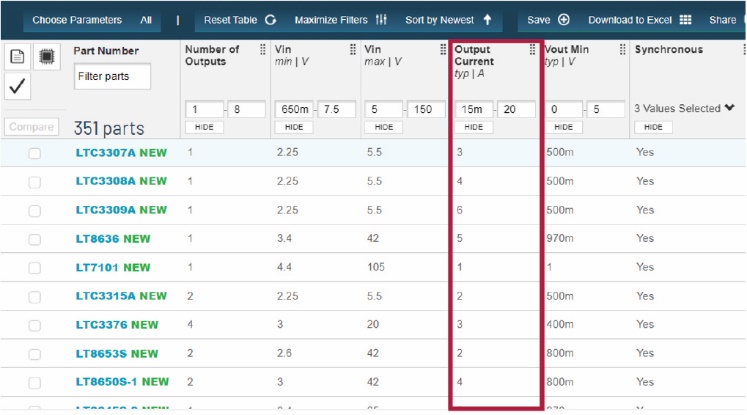The image size is (747, 415).
Task: Grab the Number of Outputs column drag handle
Action: [262, 49]
